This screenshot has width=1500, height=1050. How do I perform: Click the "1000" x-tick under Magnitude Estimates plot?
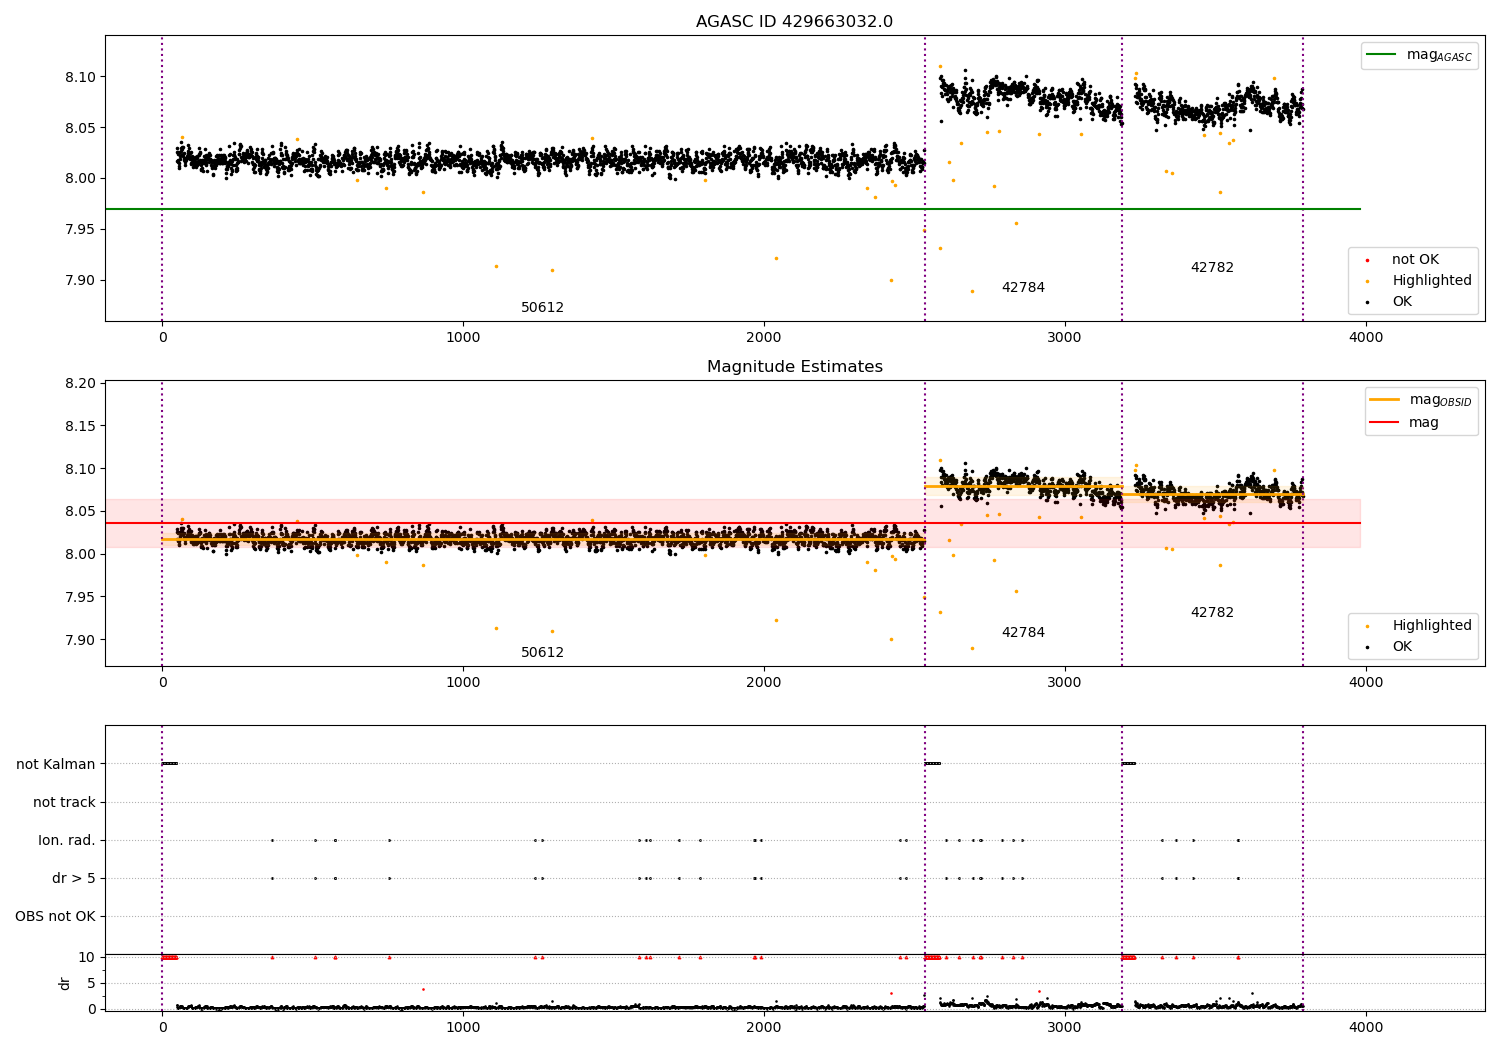click(463, 683)
